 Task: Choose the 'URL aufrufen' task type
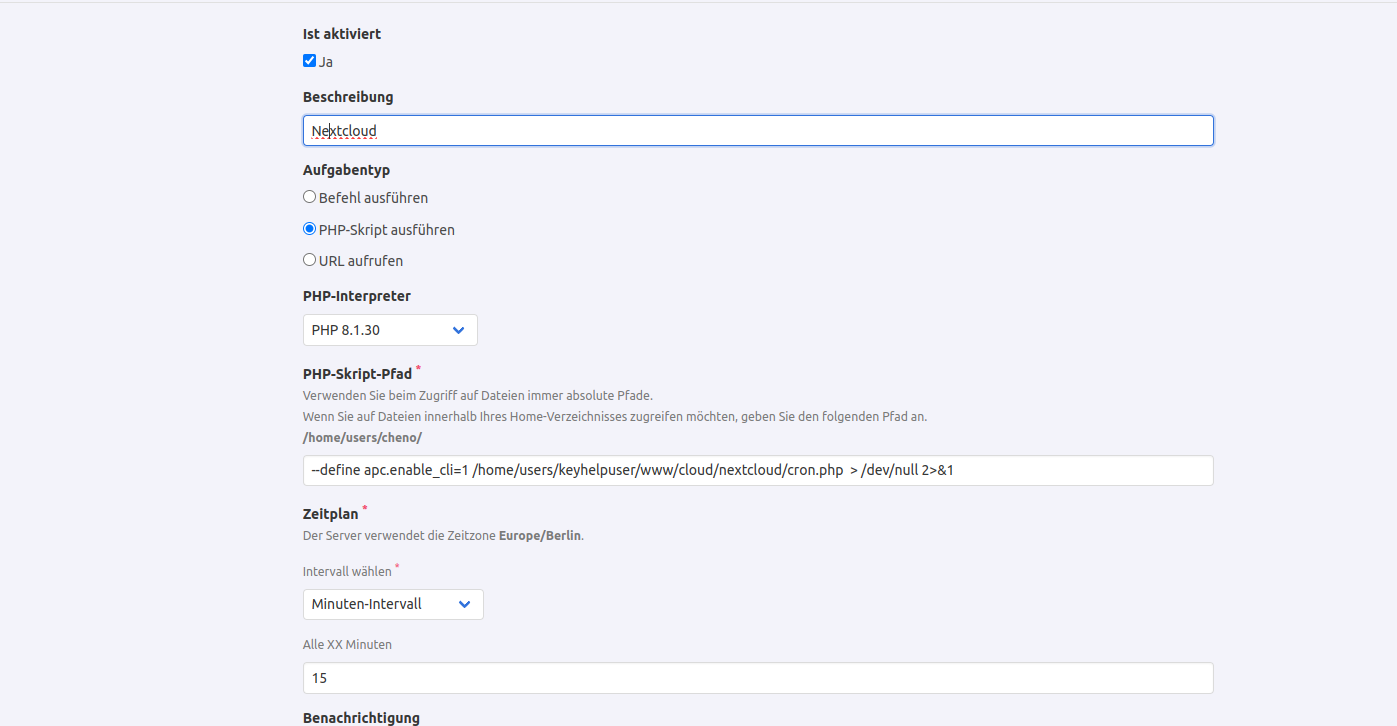(x=310, y=260)
